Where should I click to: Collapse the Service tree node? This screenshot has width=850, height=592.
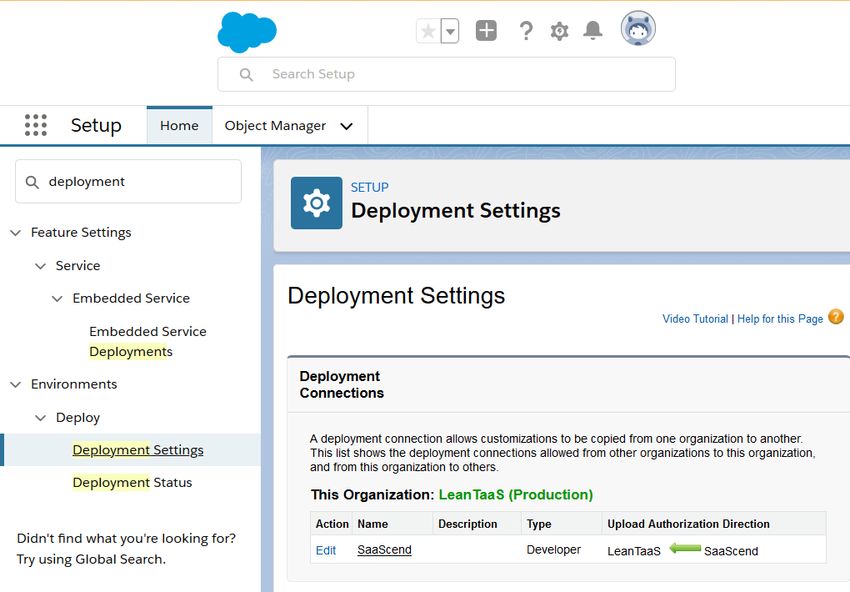[x=41, y=266]
